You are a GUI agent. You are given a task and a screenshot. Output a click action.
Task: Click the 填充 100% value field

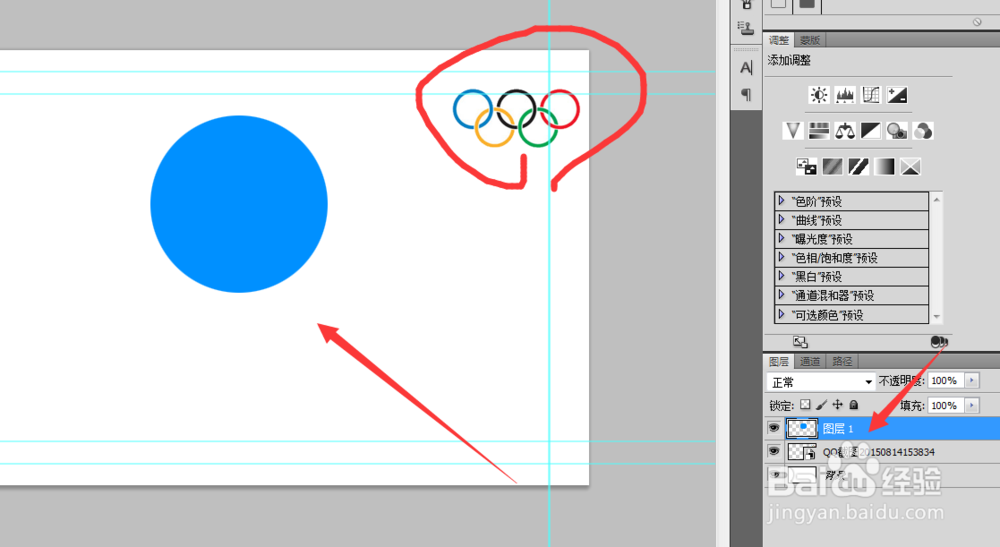click(946, 405)
